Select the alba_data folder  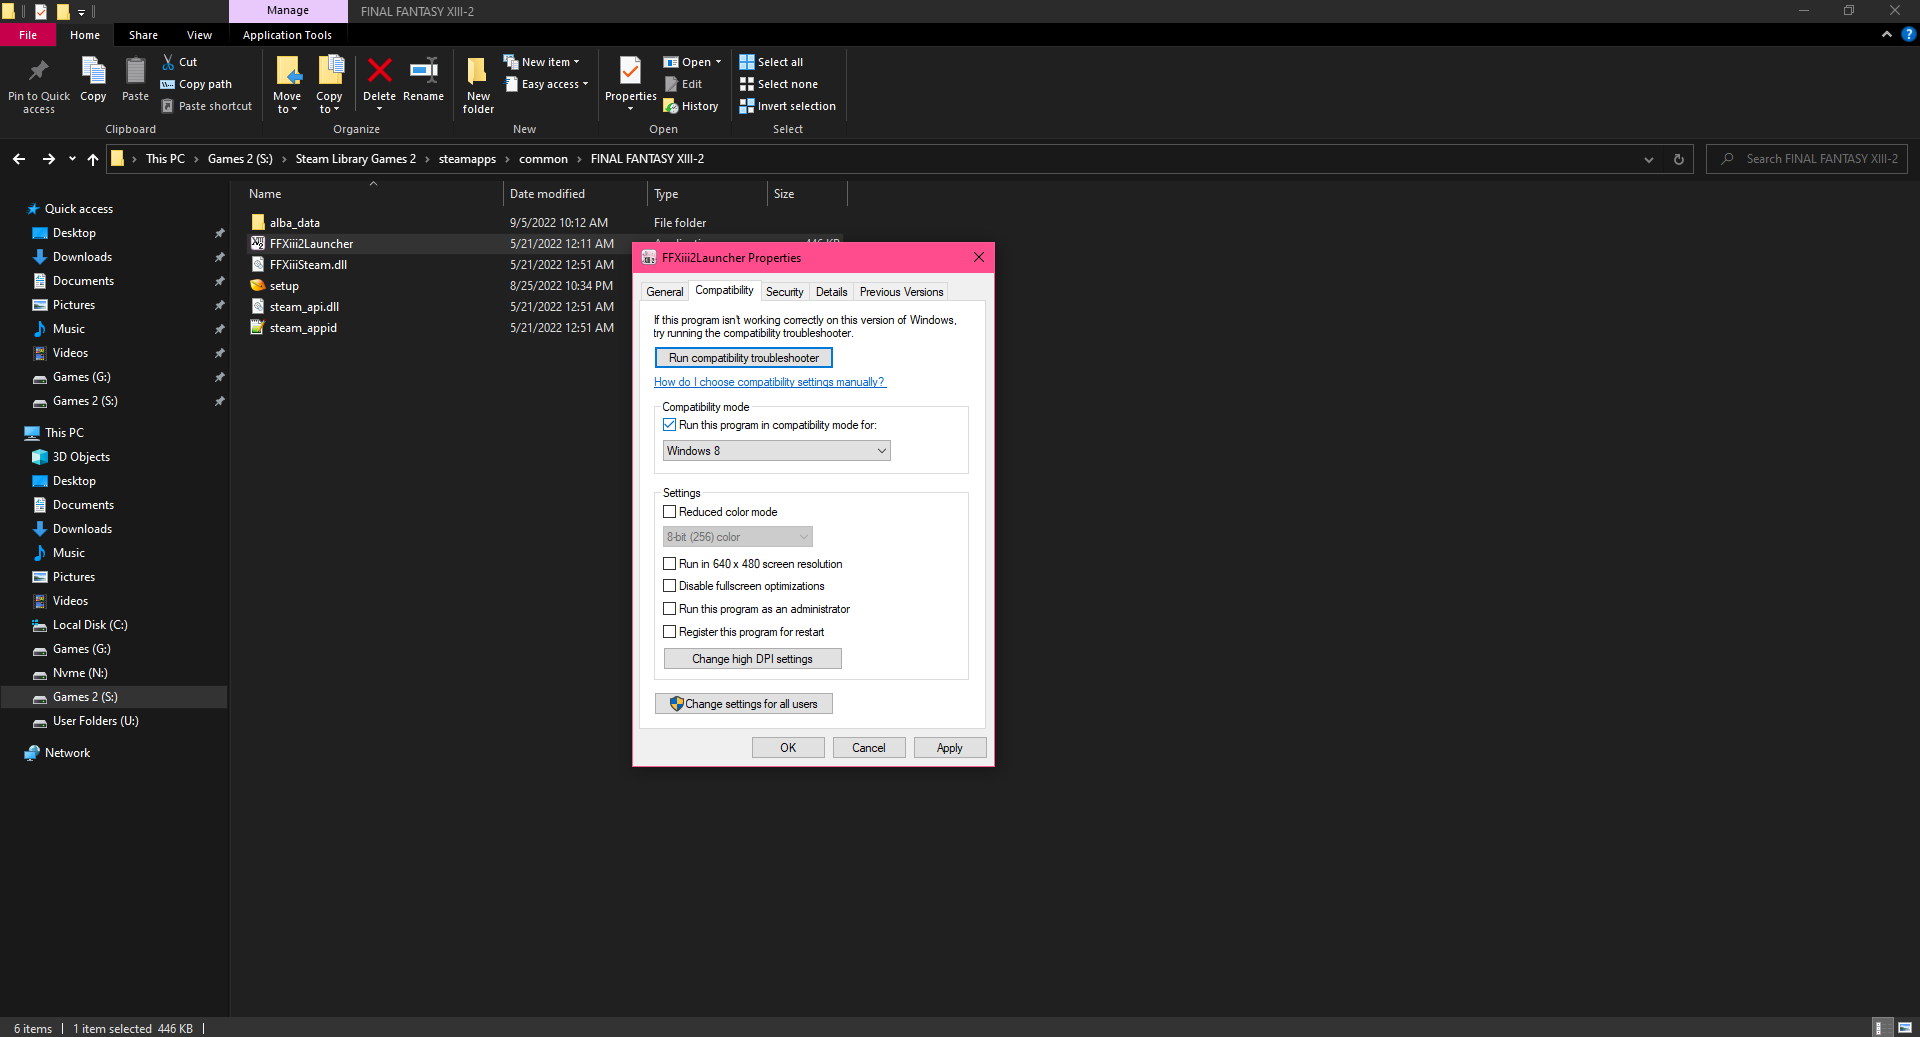pyautogui.click(x=295, y=223)
